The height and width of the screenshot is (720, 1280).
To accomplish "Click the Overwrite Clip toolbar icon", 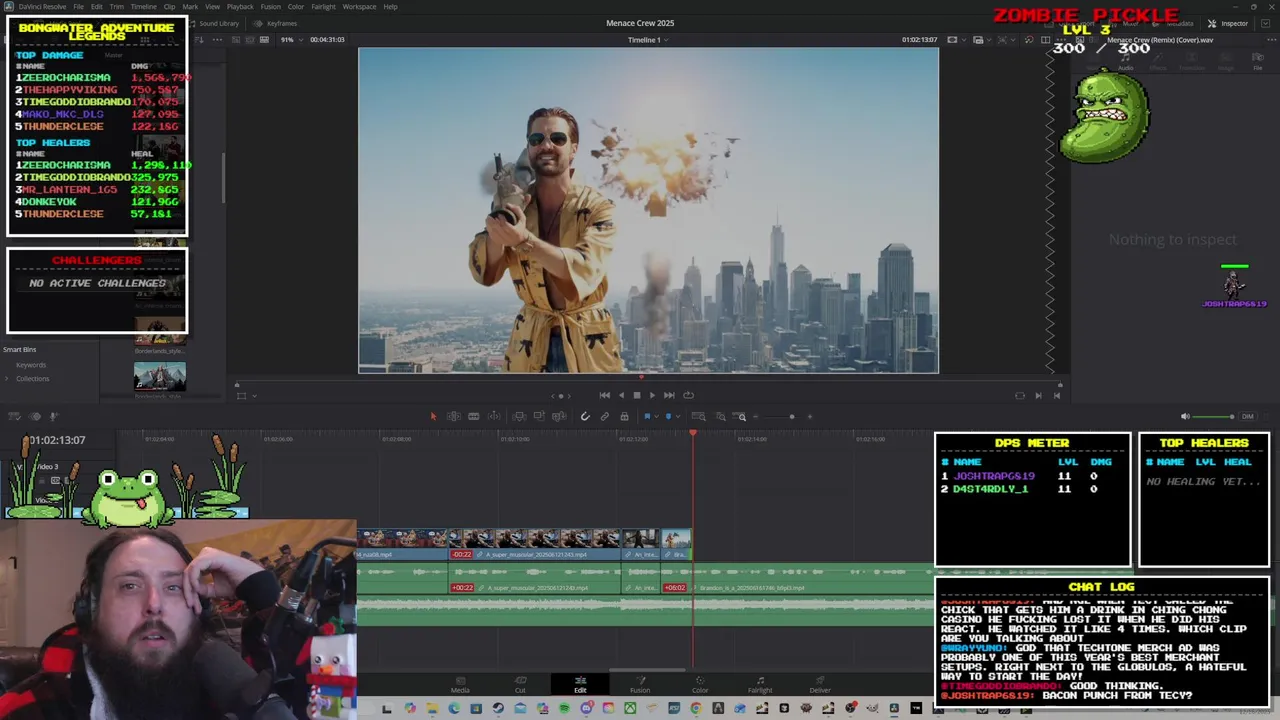I will (x=539, y=416).
